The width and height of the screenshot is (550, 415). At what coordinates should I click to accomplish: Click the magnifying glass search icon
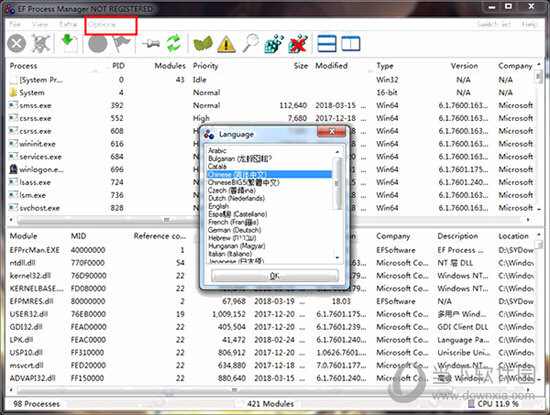pyautogui.click(x=250, y=43)
